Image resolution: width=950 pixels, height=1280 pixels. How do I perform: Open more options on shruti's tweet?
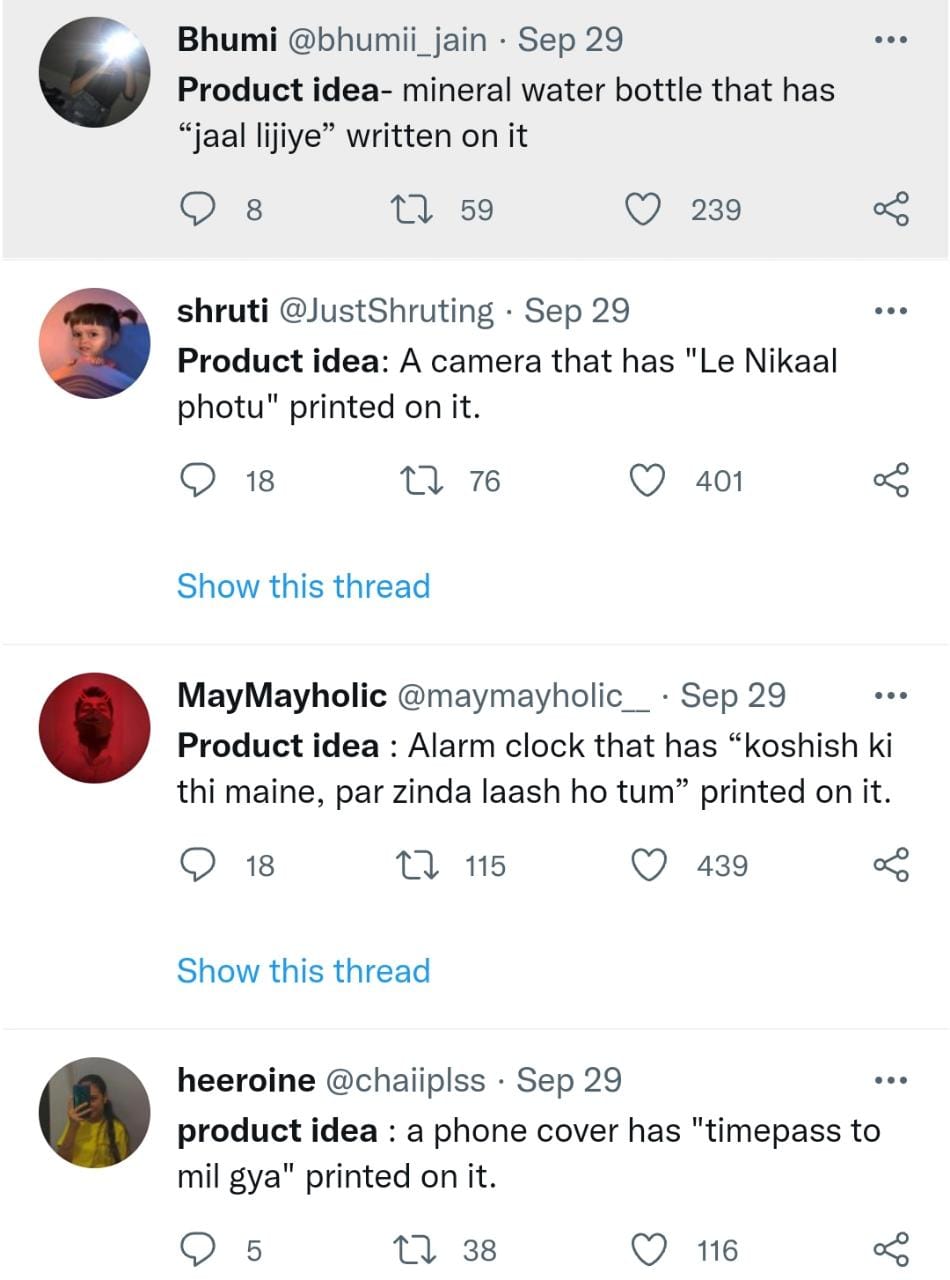890,311
